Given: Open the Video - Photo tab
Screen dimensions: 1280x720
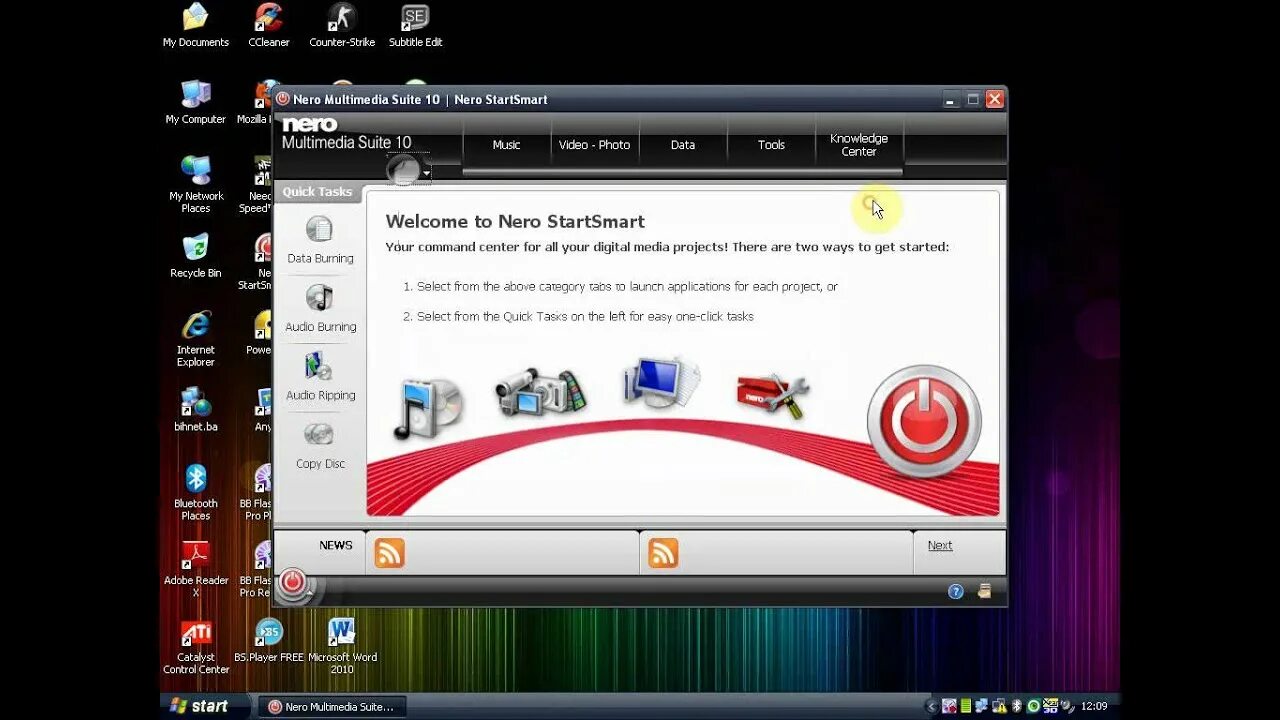Looking at the screenshot, I should (x=594, y=145).
